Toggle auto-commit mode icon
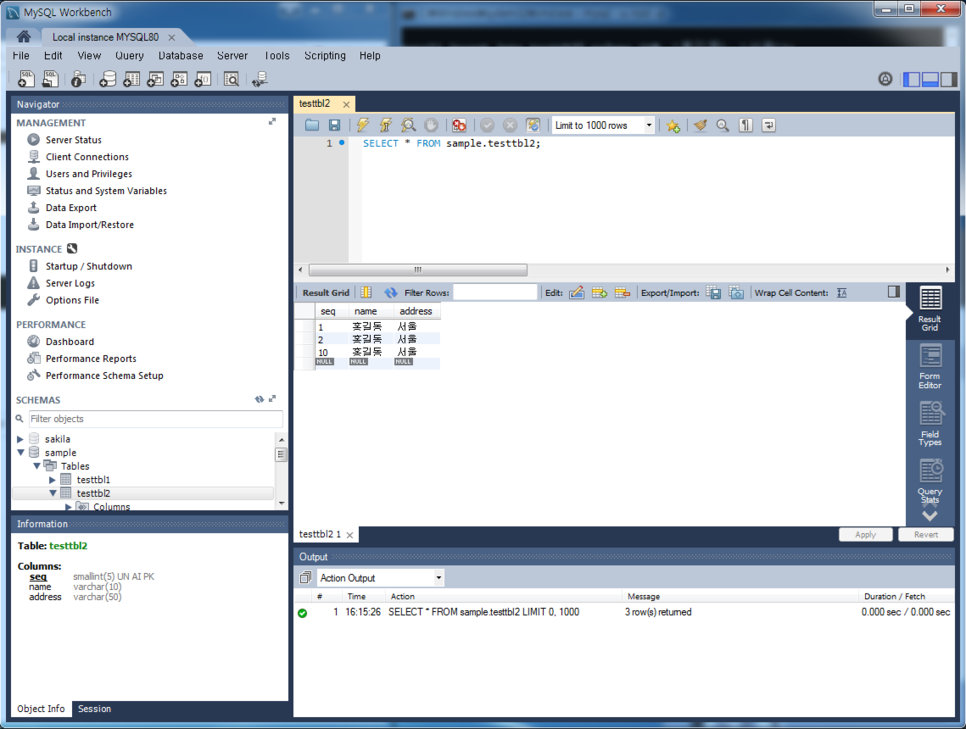The width and height of the screenshot is (966, 729). pos(533,125)
